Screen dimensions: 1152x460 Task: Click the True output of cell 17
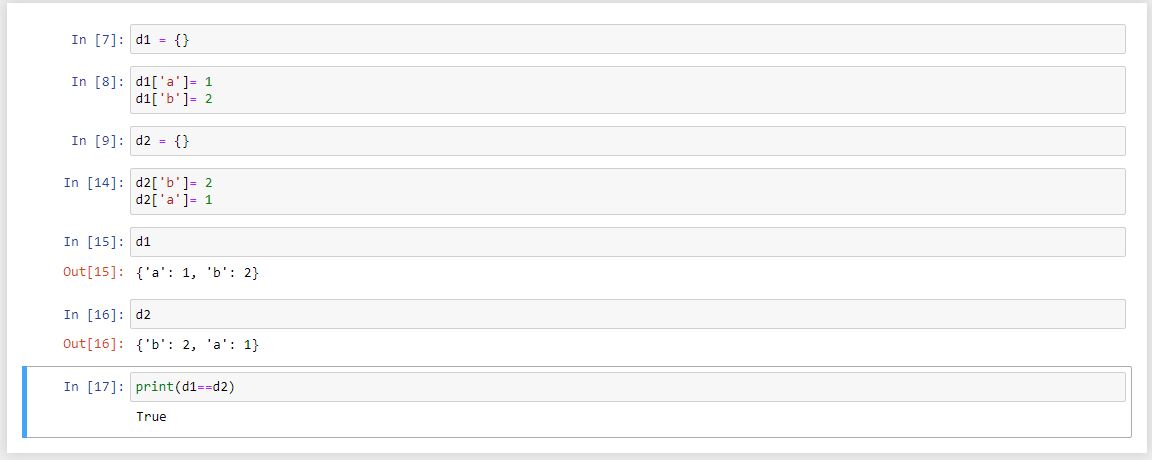pyautogui.click(x=152, y=416)
